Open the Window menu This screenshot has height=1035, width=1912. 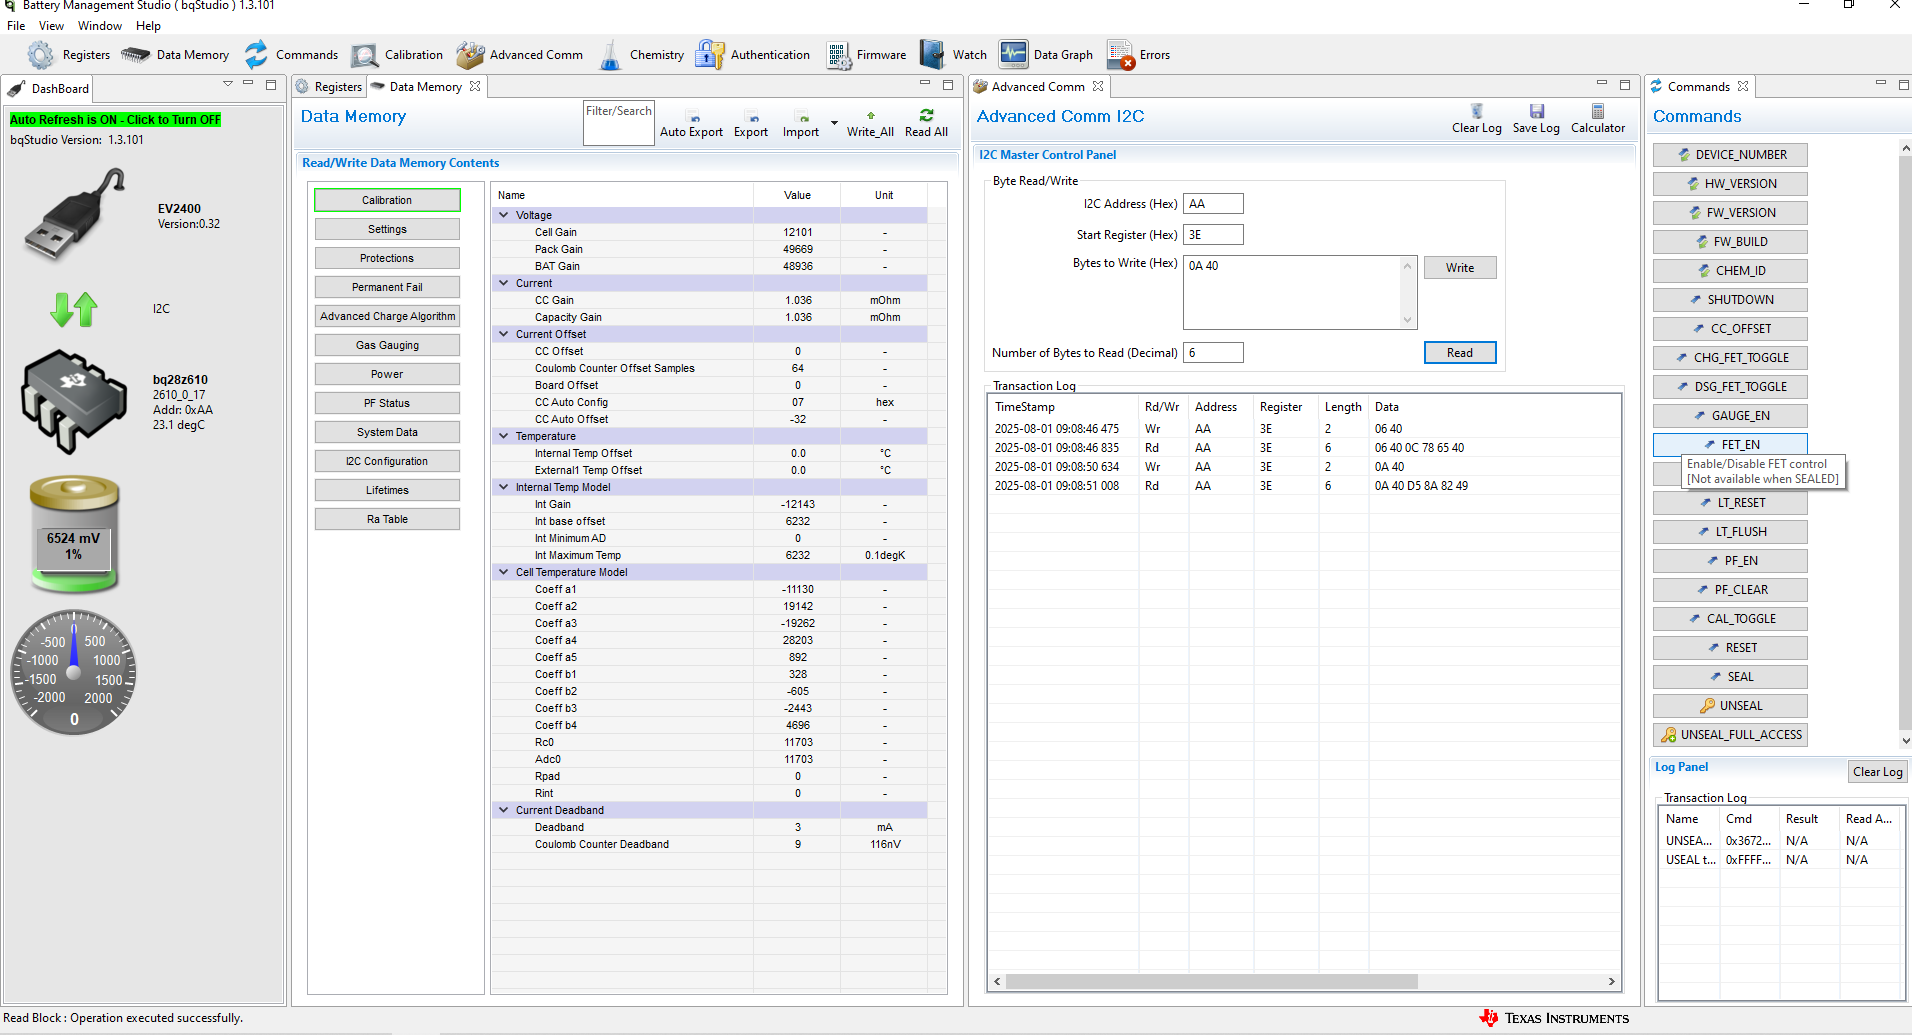click(100, 26)
